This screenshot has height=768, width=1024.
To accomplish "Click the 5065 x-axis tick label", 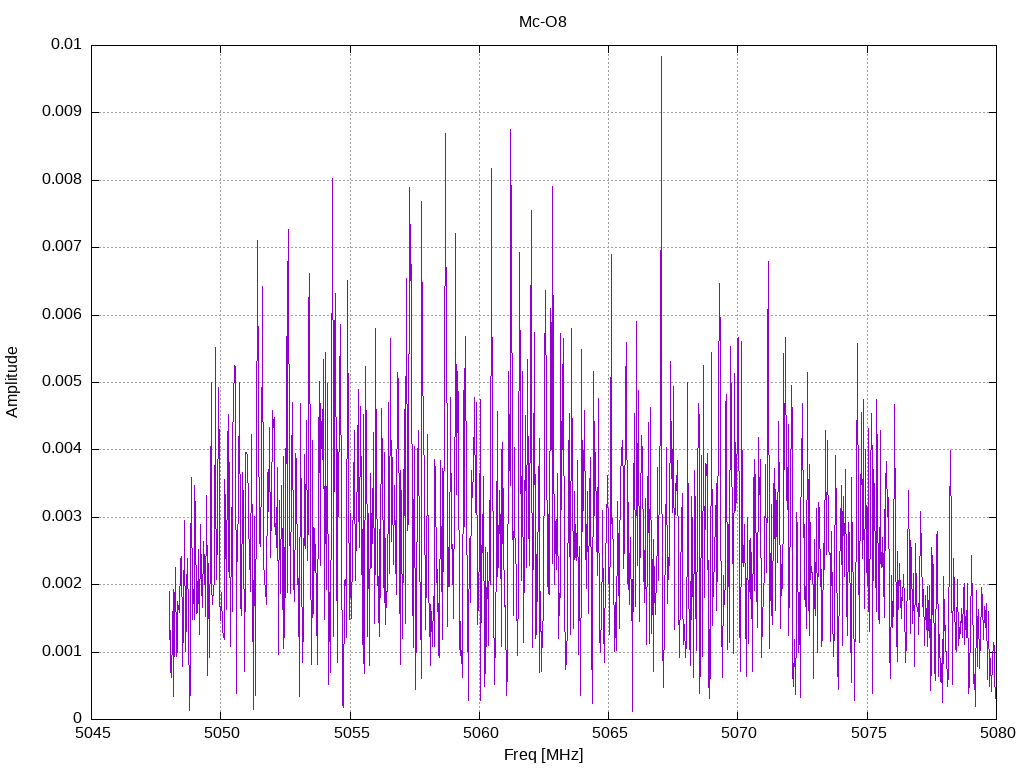I will click(x=609, y=733).
